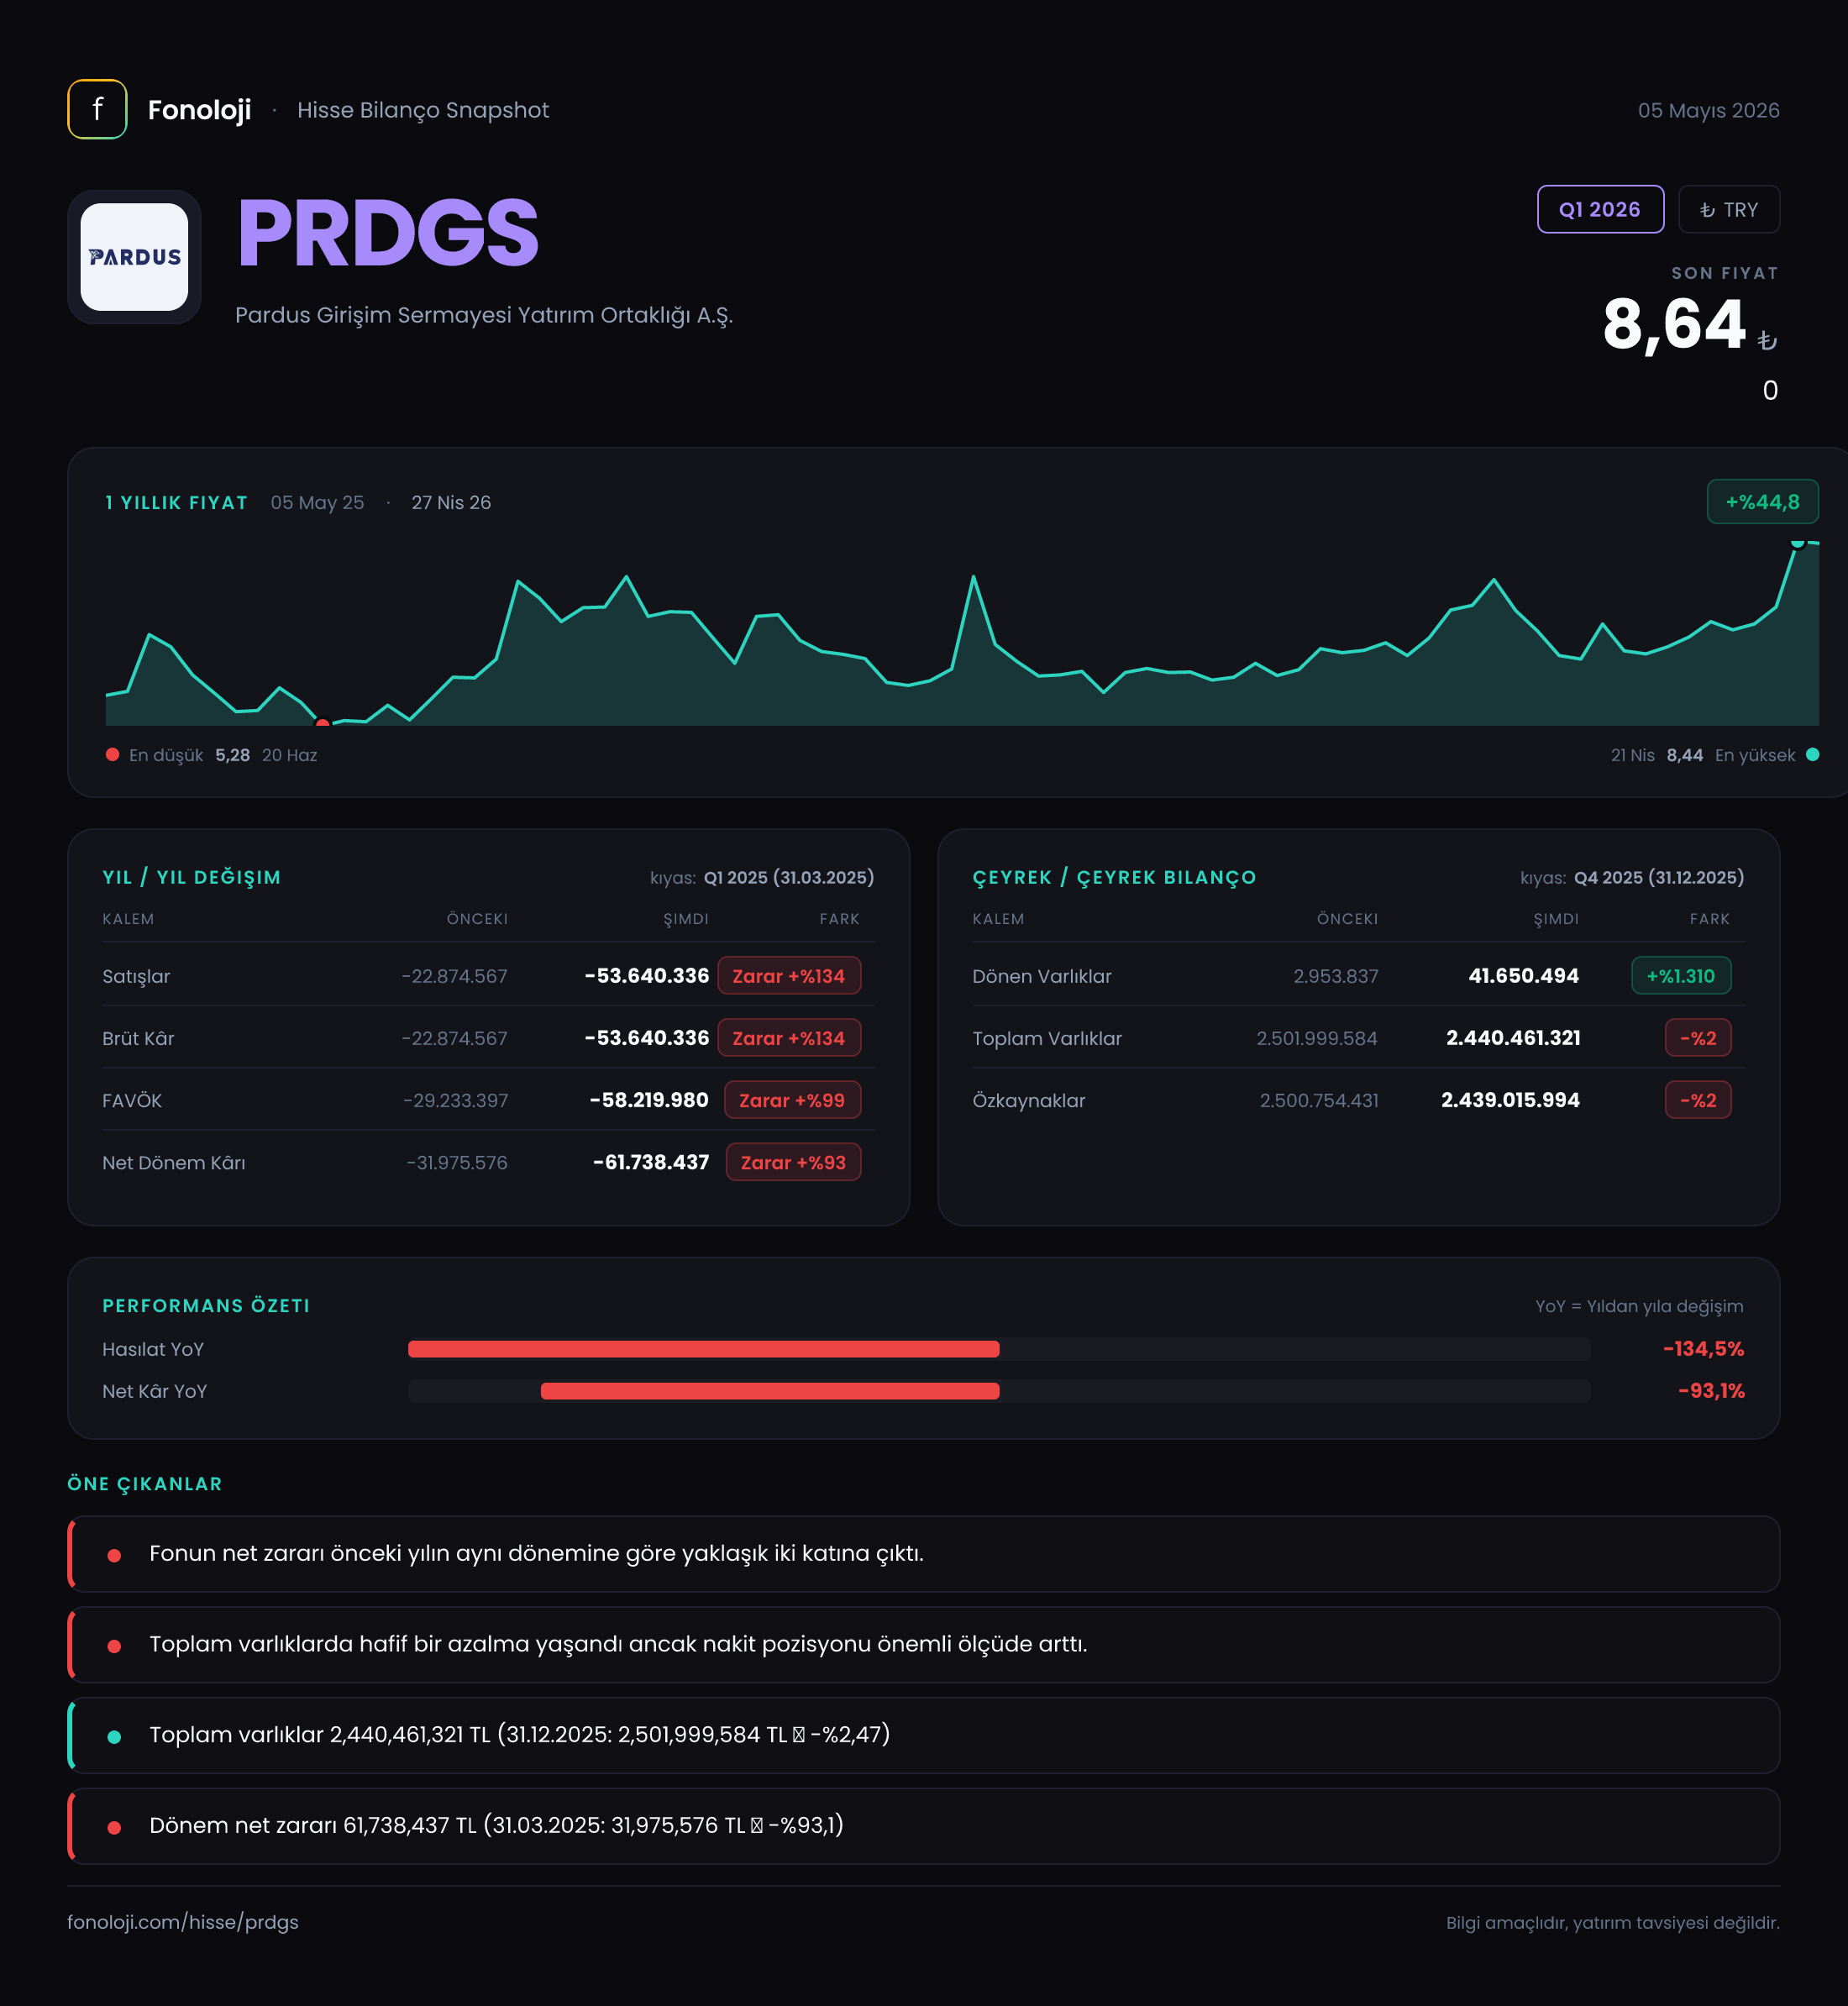Click the '-93,1%' Net Kâr YoY value
The width and height of the screenshot is (1848, 2006).
pos(1711,1391)
